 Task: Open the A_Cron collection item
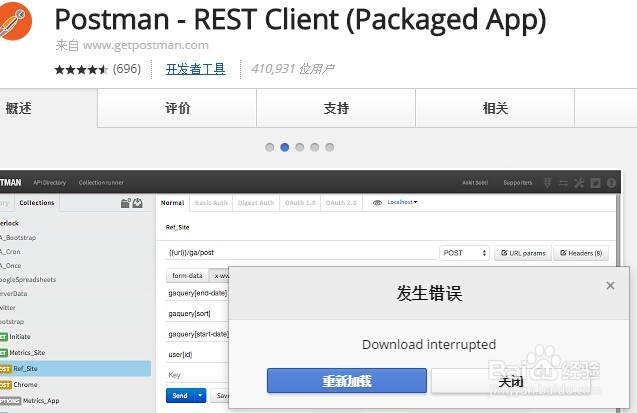[x=11, y=252]
